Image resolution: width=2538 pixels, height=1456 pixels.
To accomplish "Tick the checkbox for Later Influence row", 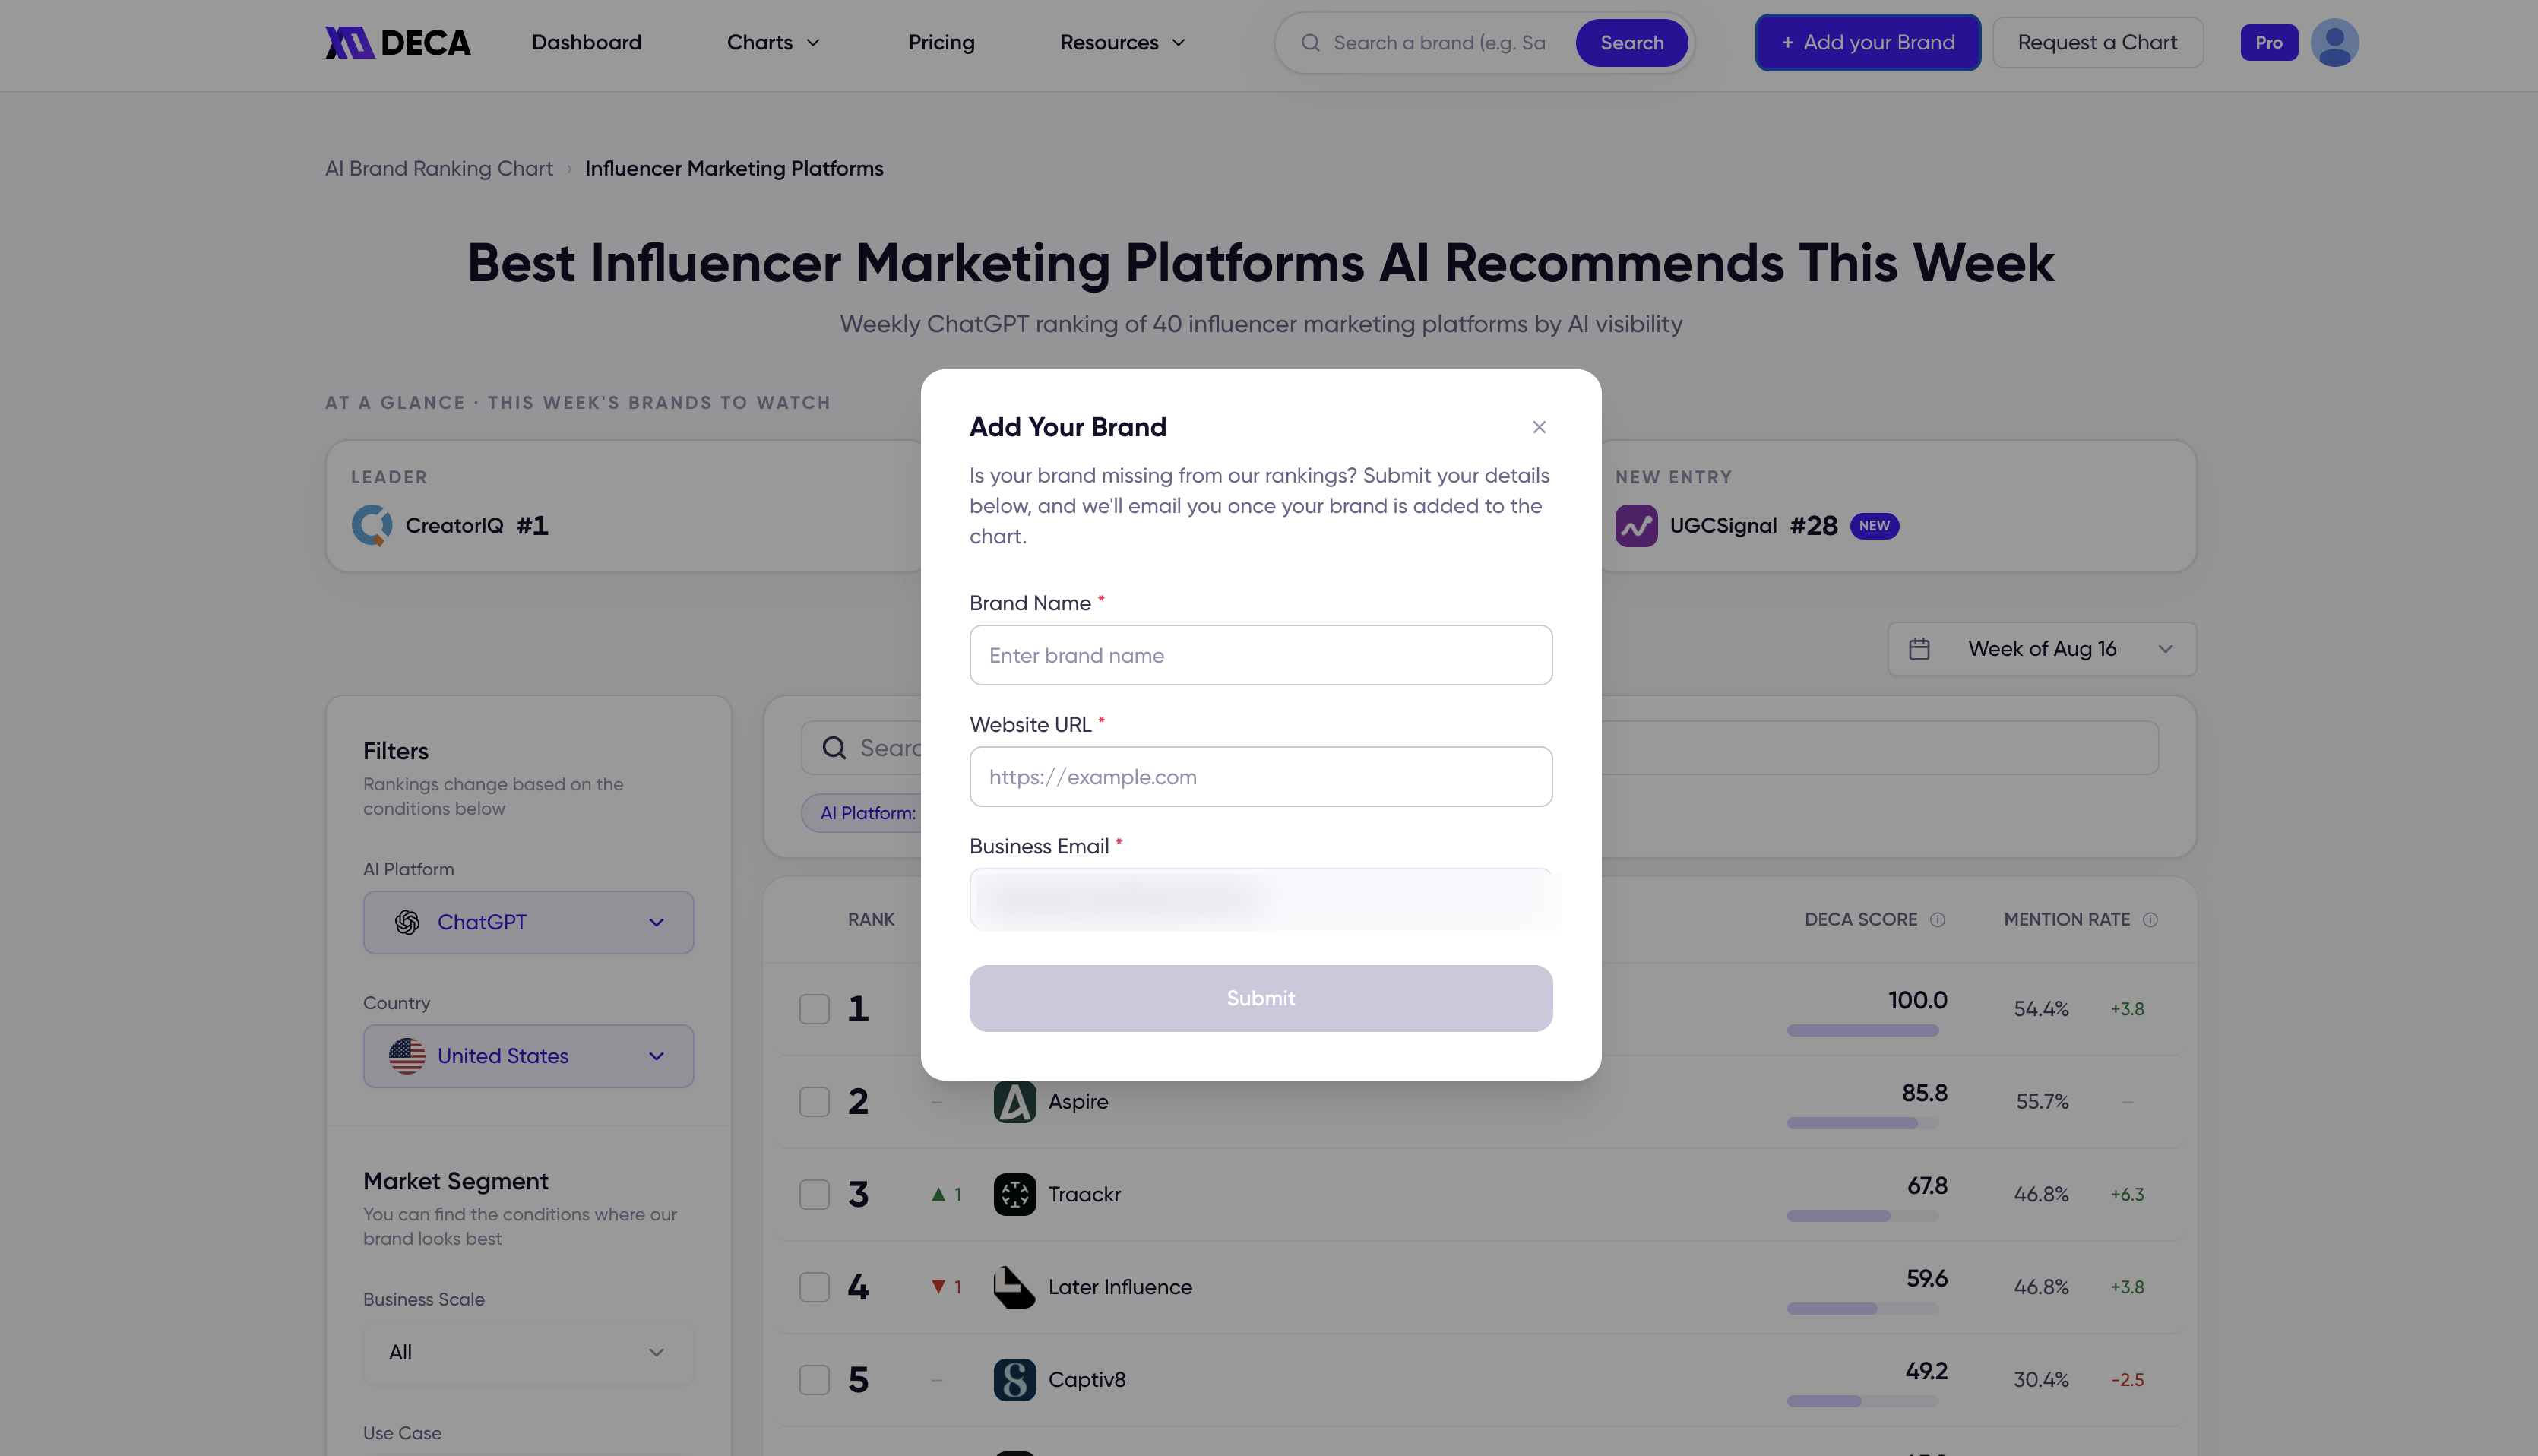I will pos(814,1287).
